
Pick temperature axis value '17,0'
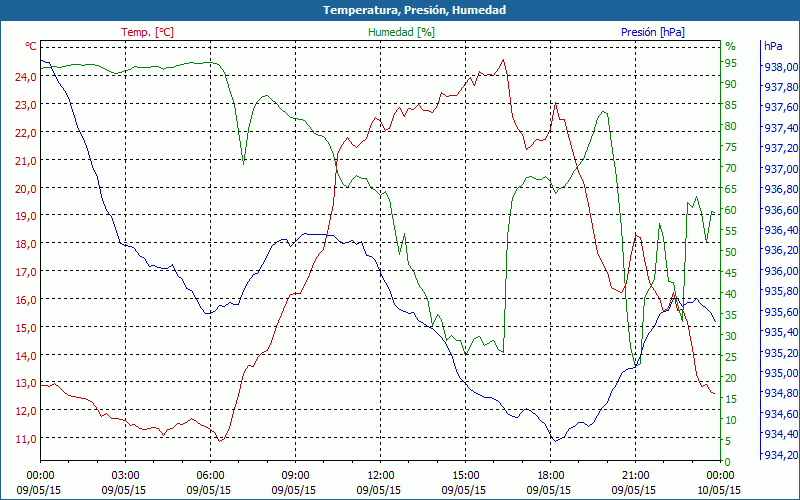click(26, 272)
